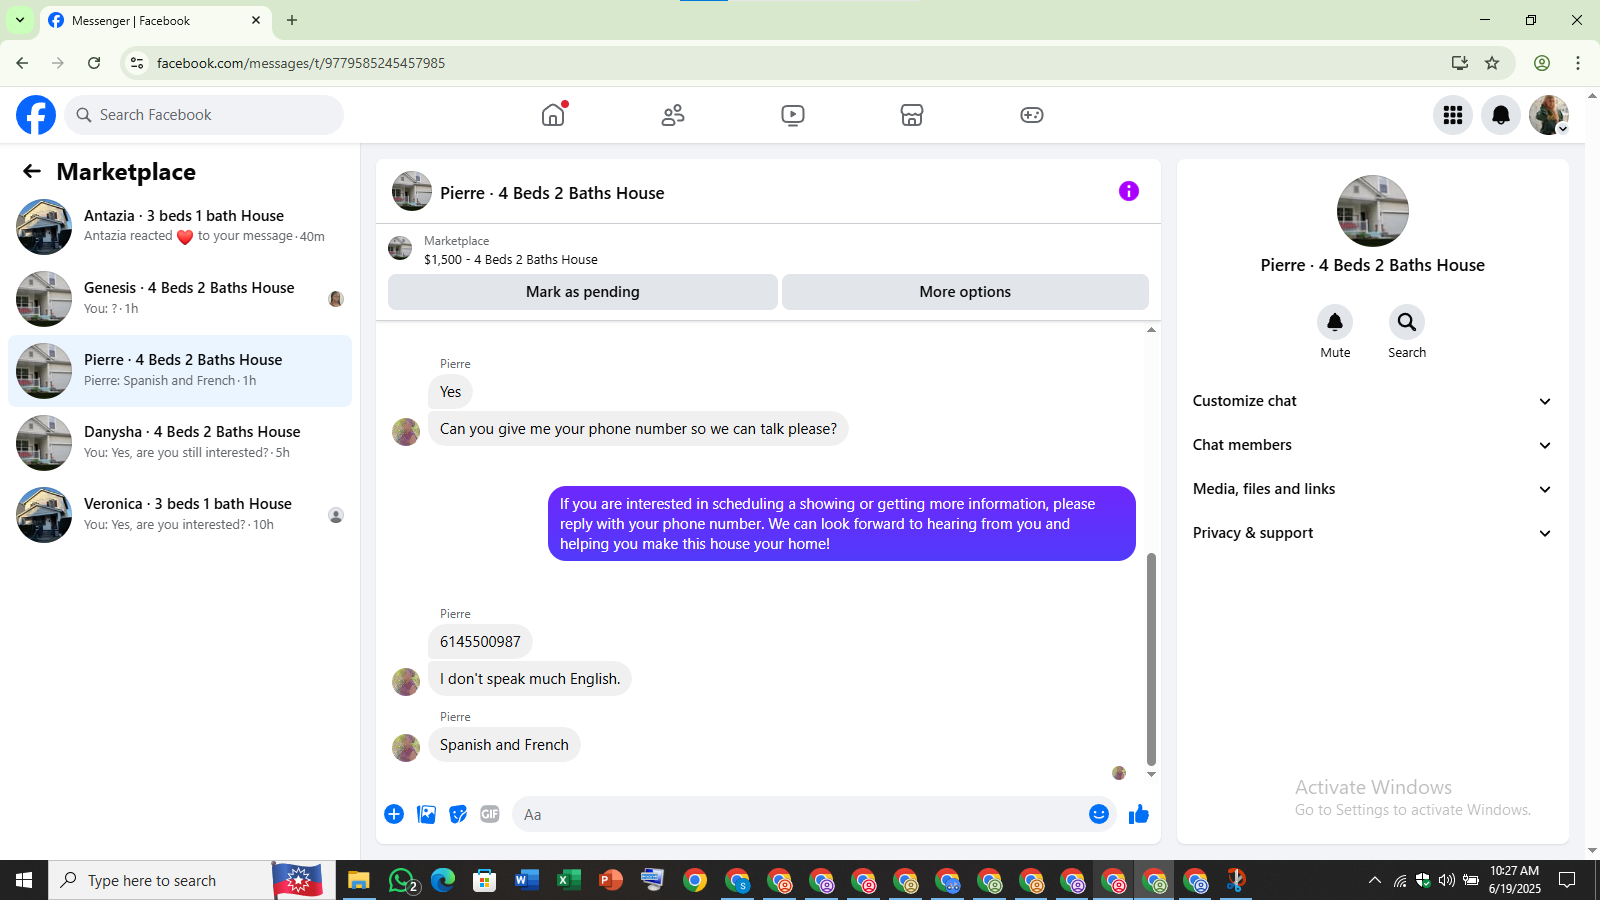Open the Windows notification center
The image size is (1600, 900).
[x=1567, y=880]
